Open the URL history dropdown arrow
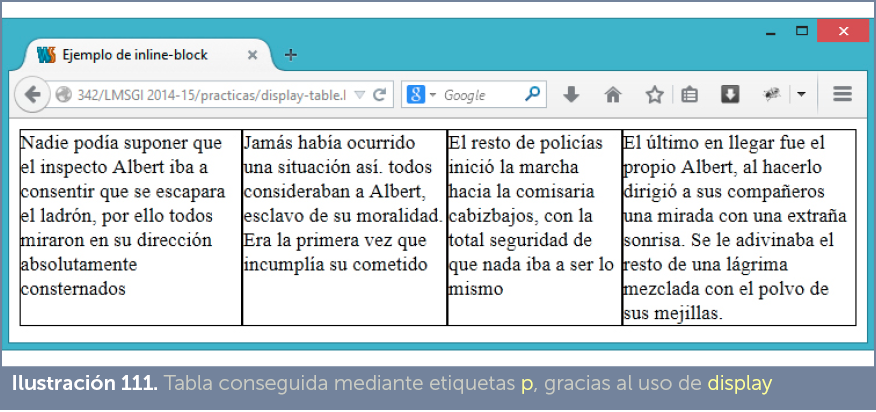 point(360,95)
